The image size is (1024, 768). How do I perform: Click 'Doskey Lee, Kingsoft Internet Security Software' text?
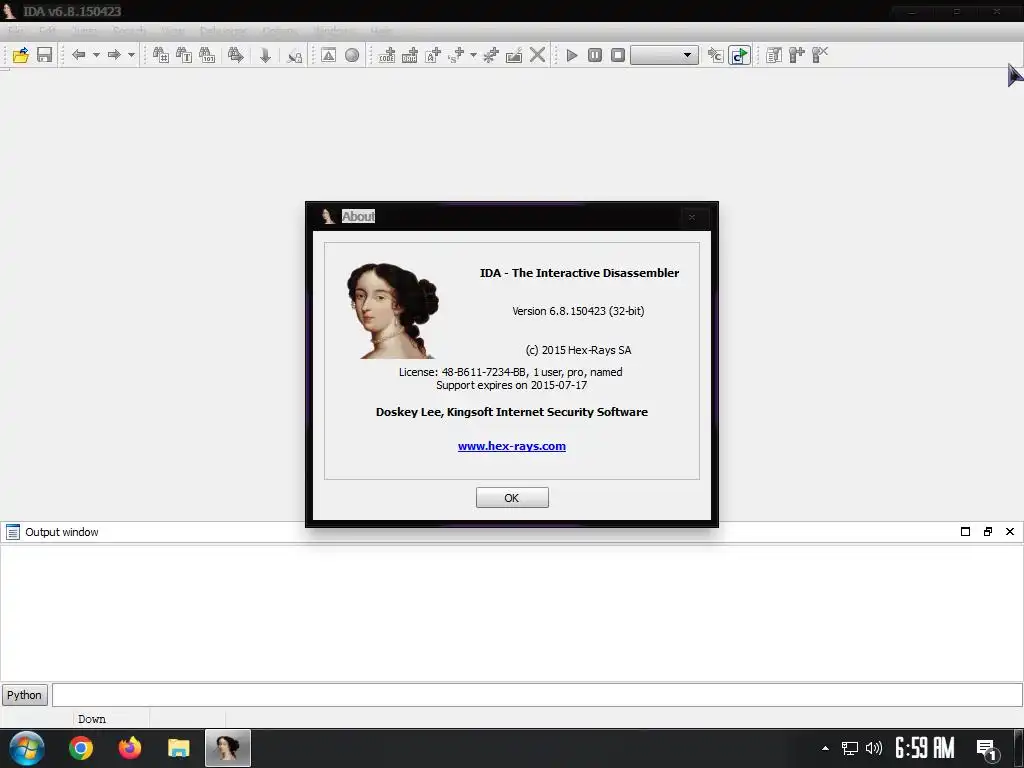[x=512, y=412]
